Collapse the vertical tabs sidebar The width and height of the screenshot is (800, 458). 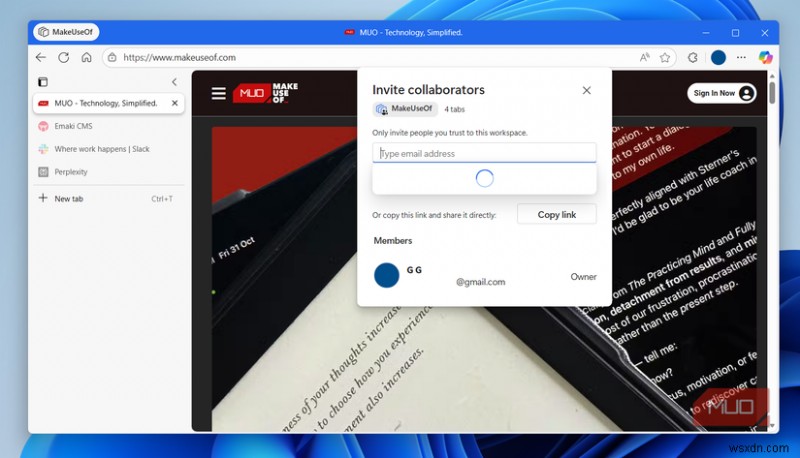pos(174,82)
